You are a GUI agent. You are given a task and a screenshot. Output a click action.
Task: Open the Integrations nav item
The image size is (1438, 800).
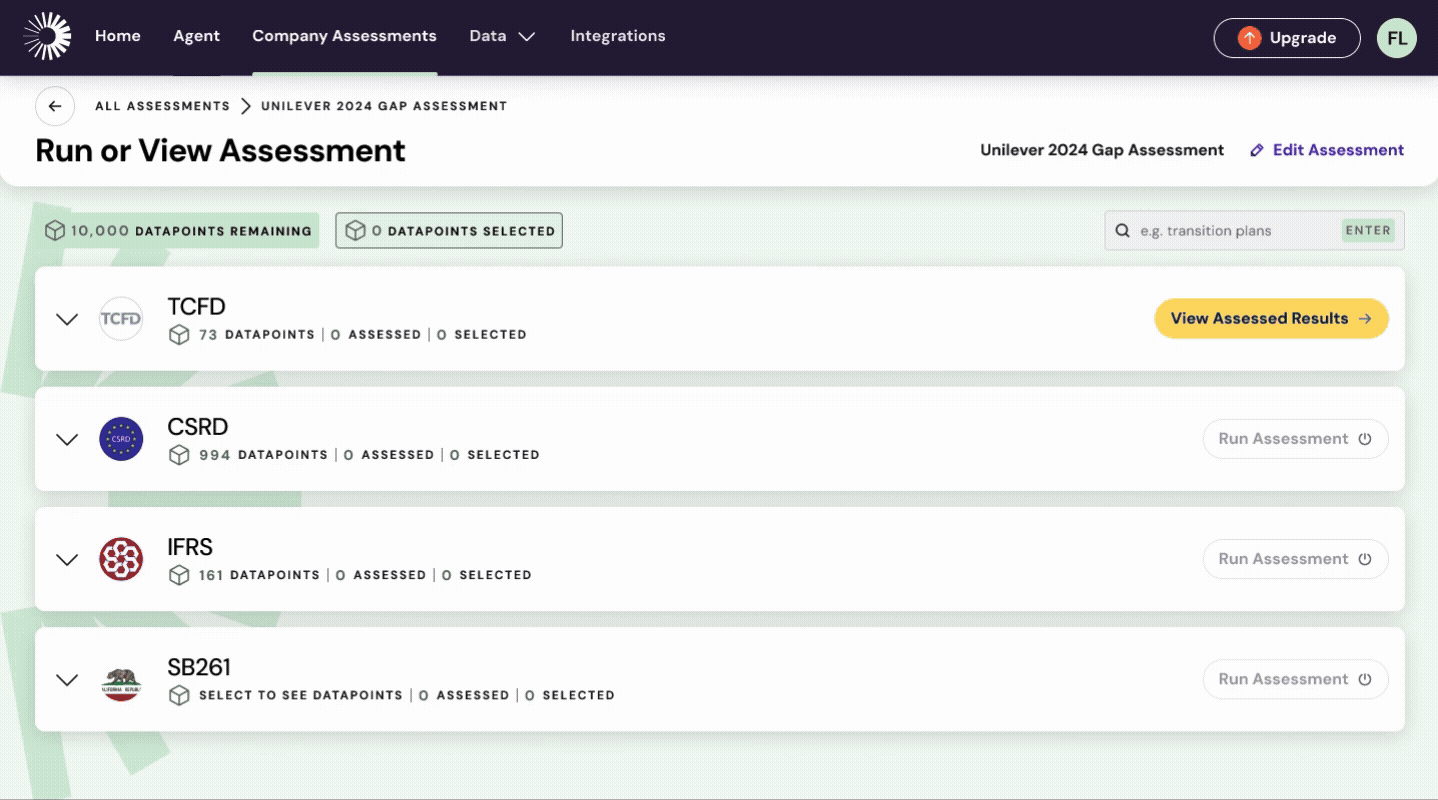(x=617, y=36)
